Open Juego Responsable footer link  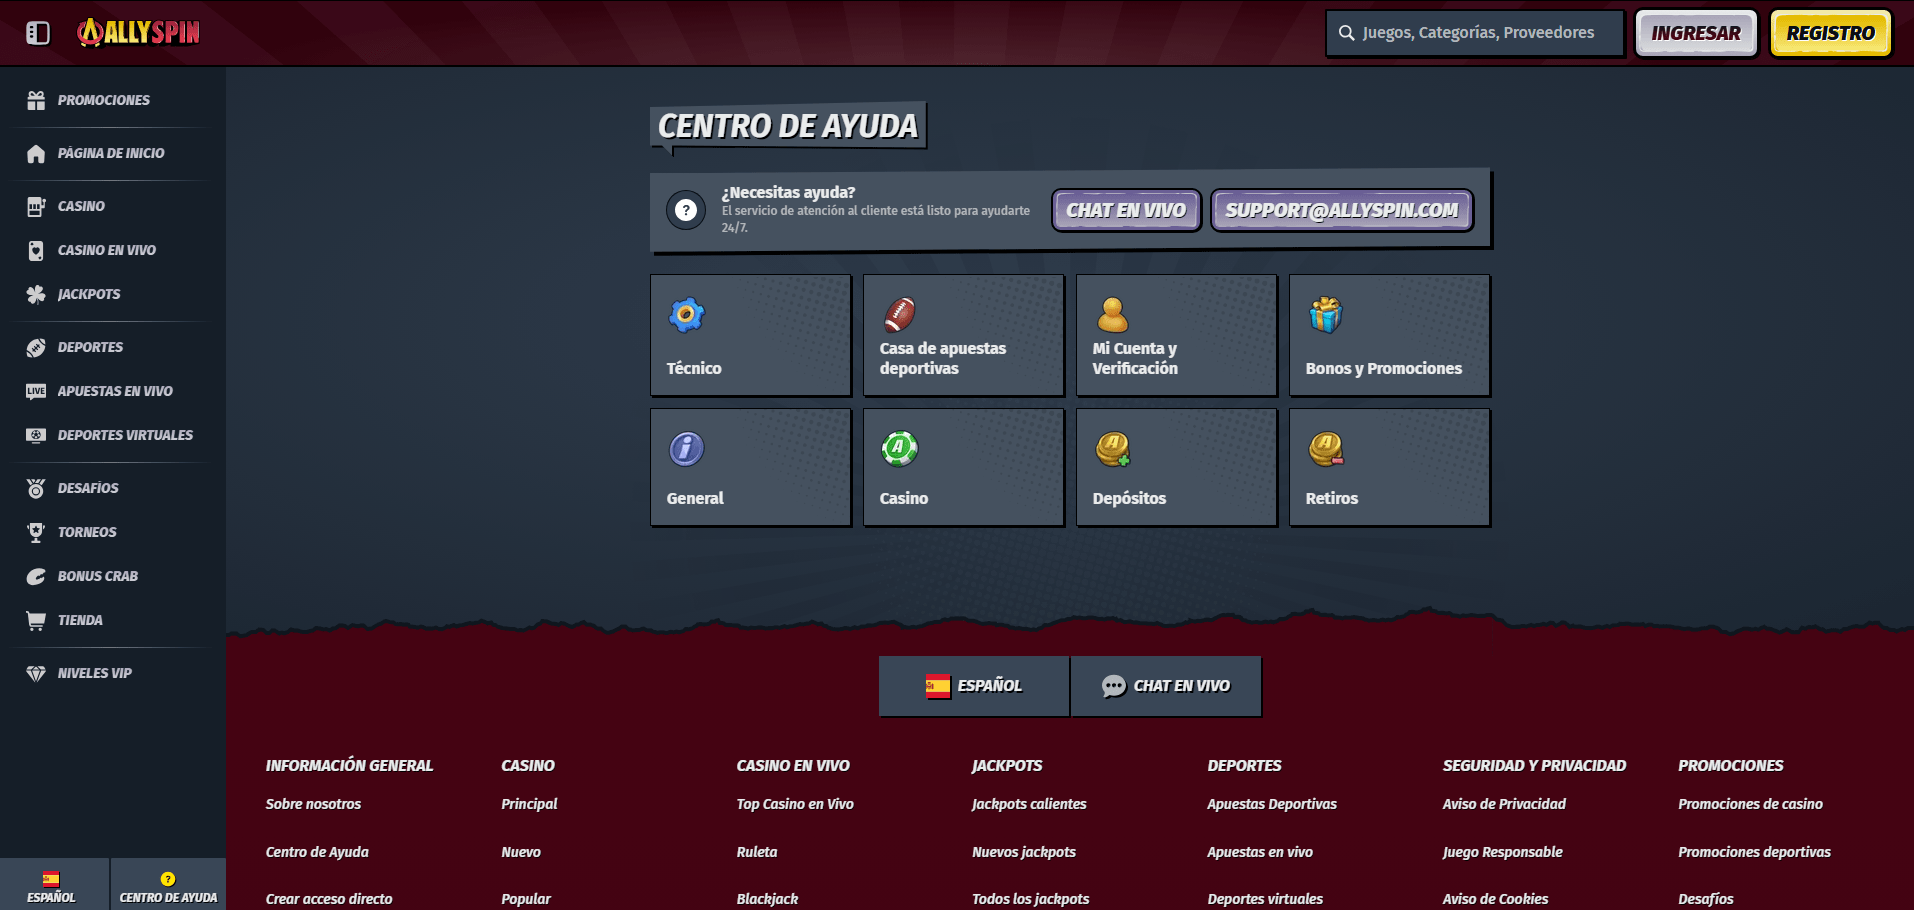(1502, 852)
